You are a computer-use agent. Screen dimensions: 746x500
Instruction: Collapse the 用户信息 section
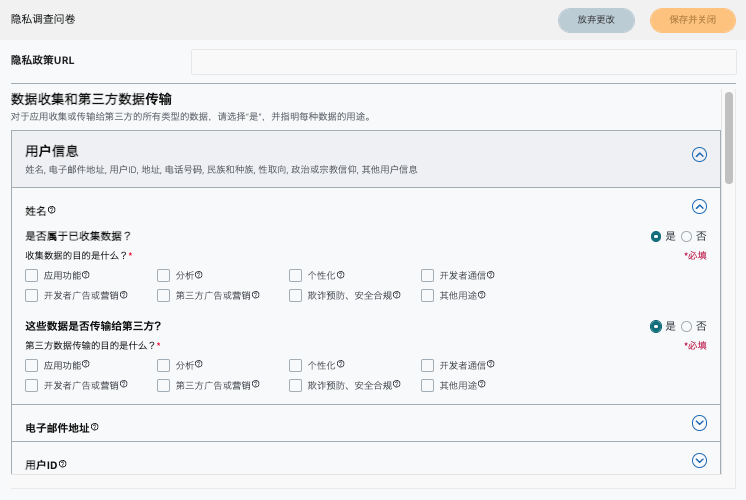point(700,155)
